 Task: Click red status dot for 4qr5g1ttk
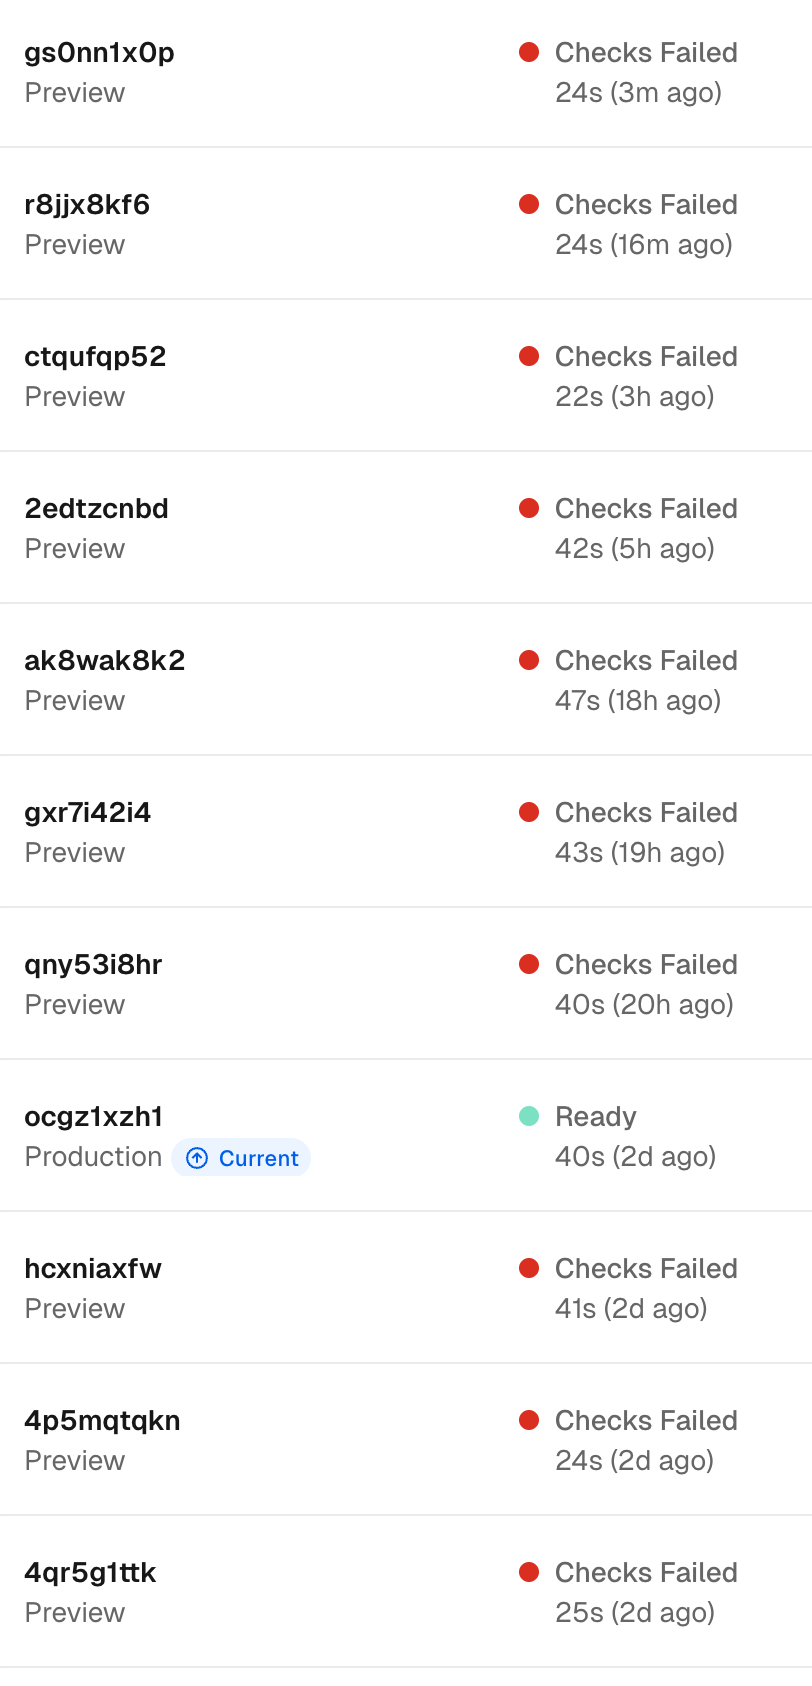529,1572
